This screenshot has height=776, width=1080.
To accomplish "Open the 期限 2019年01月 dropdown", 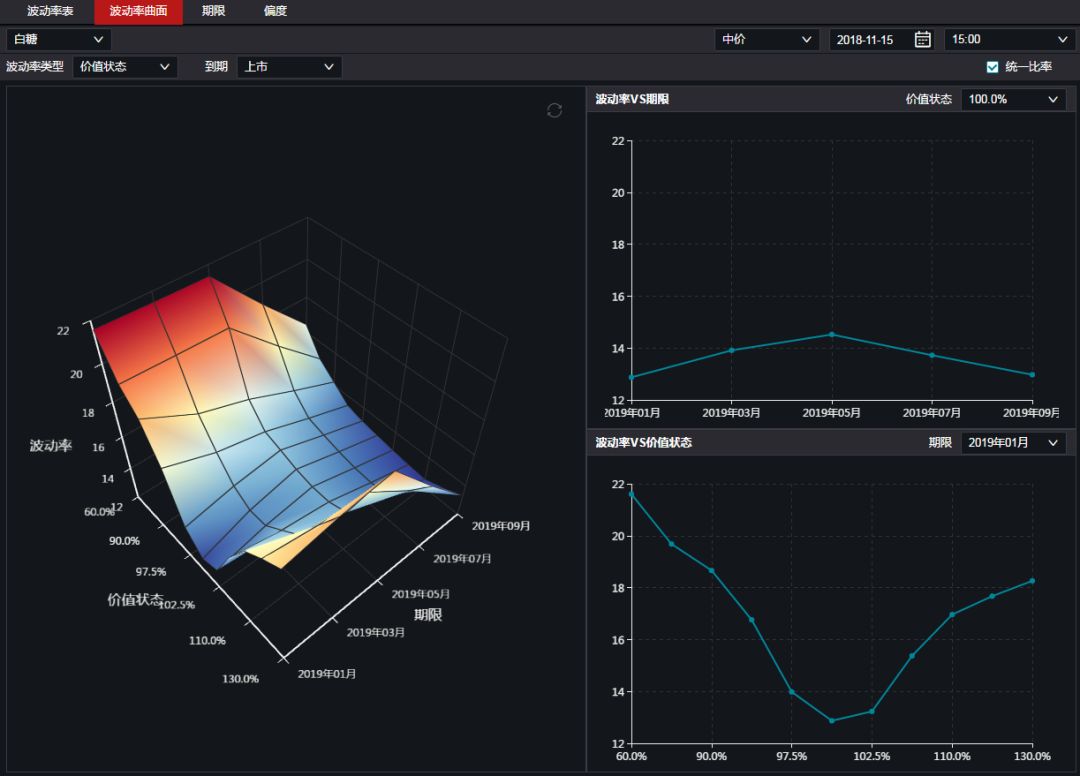I will [1013, 442].
